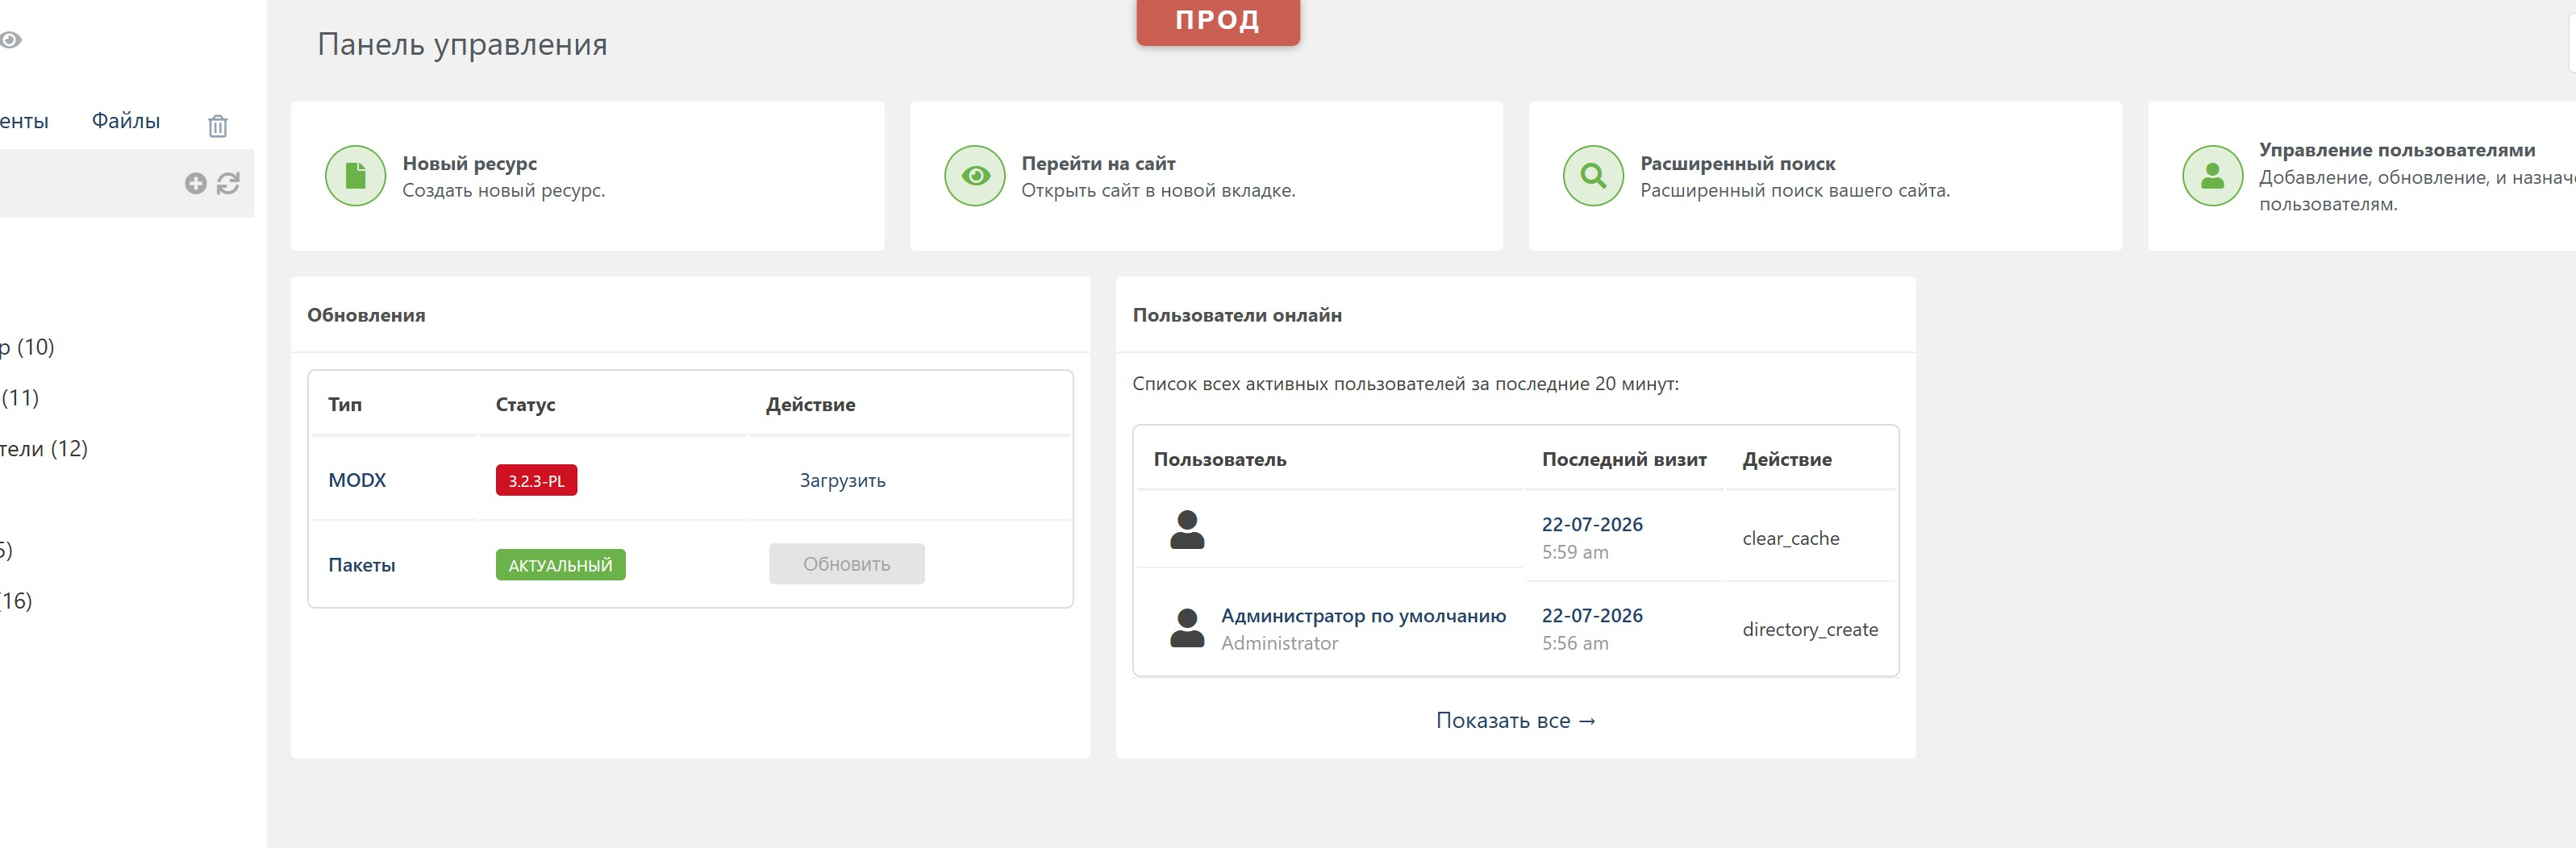Viewport: 2576px width, 848px height.
Task: Click the green document icon of Новый ресурс
Action: click(x=355, y=176)
